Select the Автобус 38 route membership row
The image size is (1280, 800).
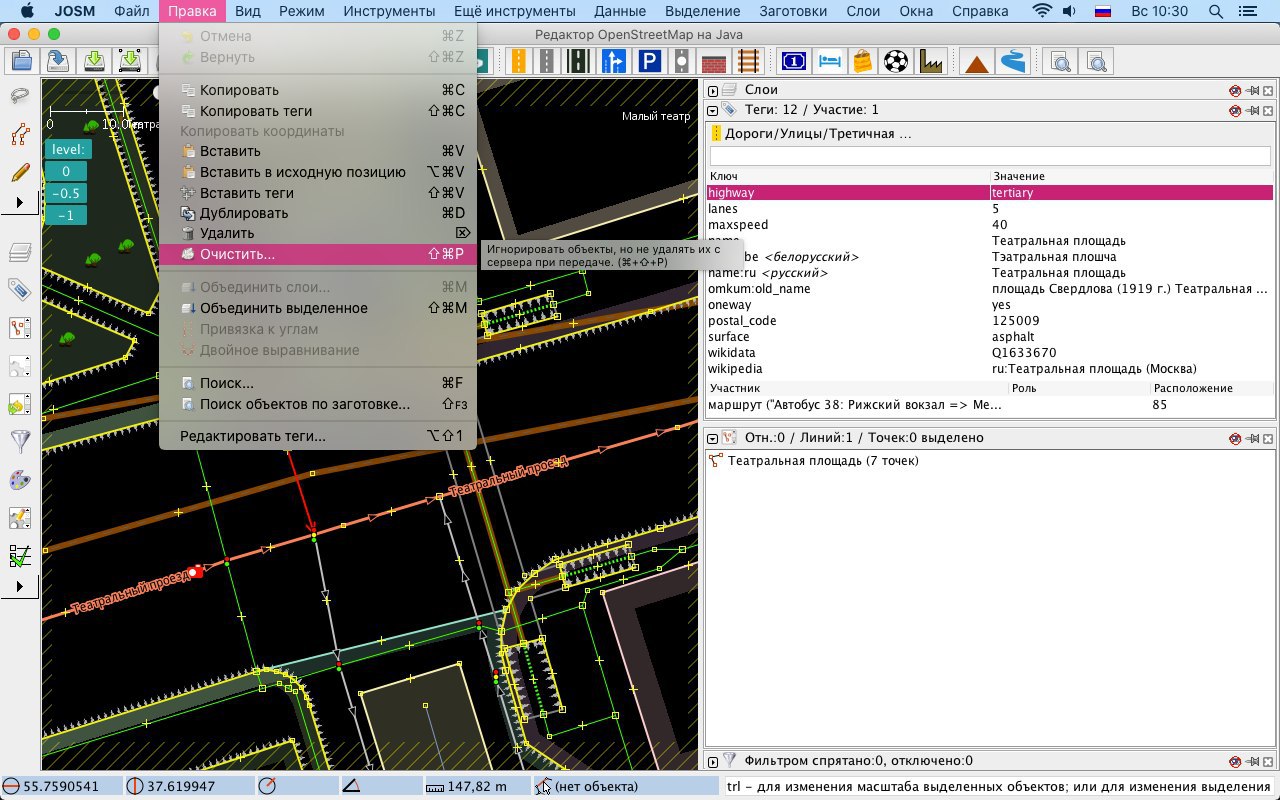tap(990, 405)
